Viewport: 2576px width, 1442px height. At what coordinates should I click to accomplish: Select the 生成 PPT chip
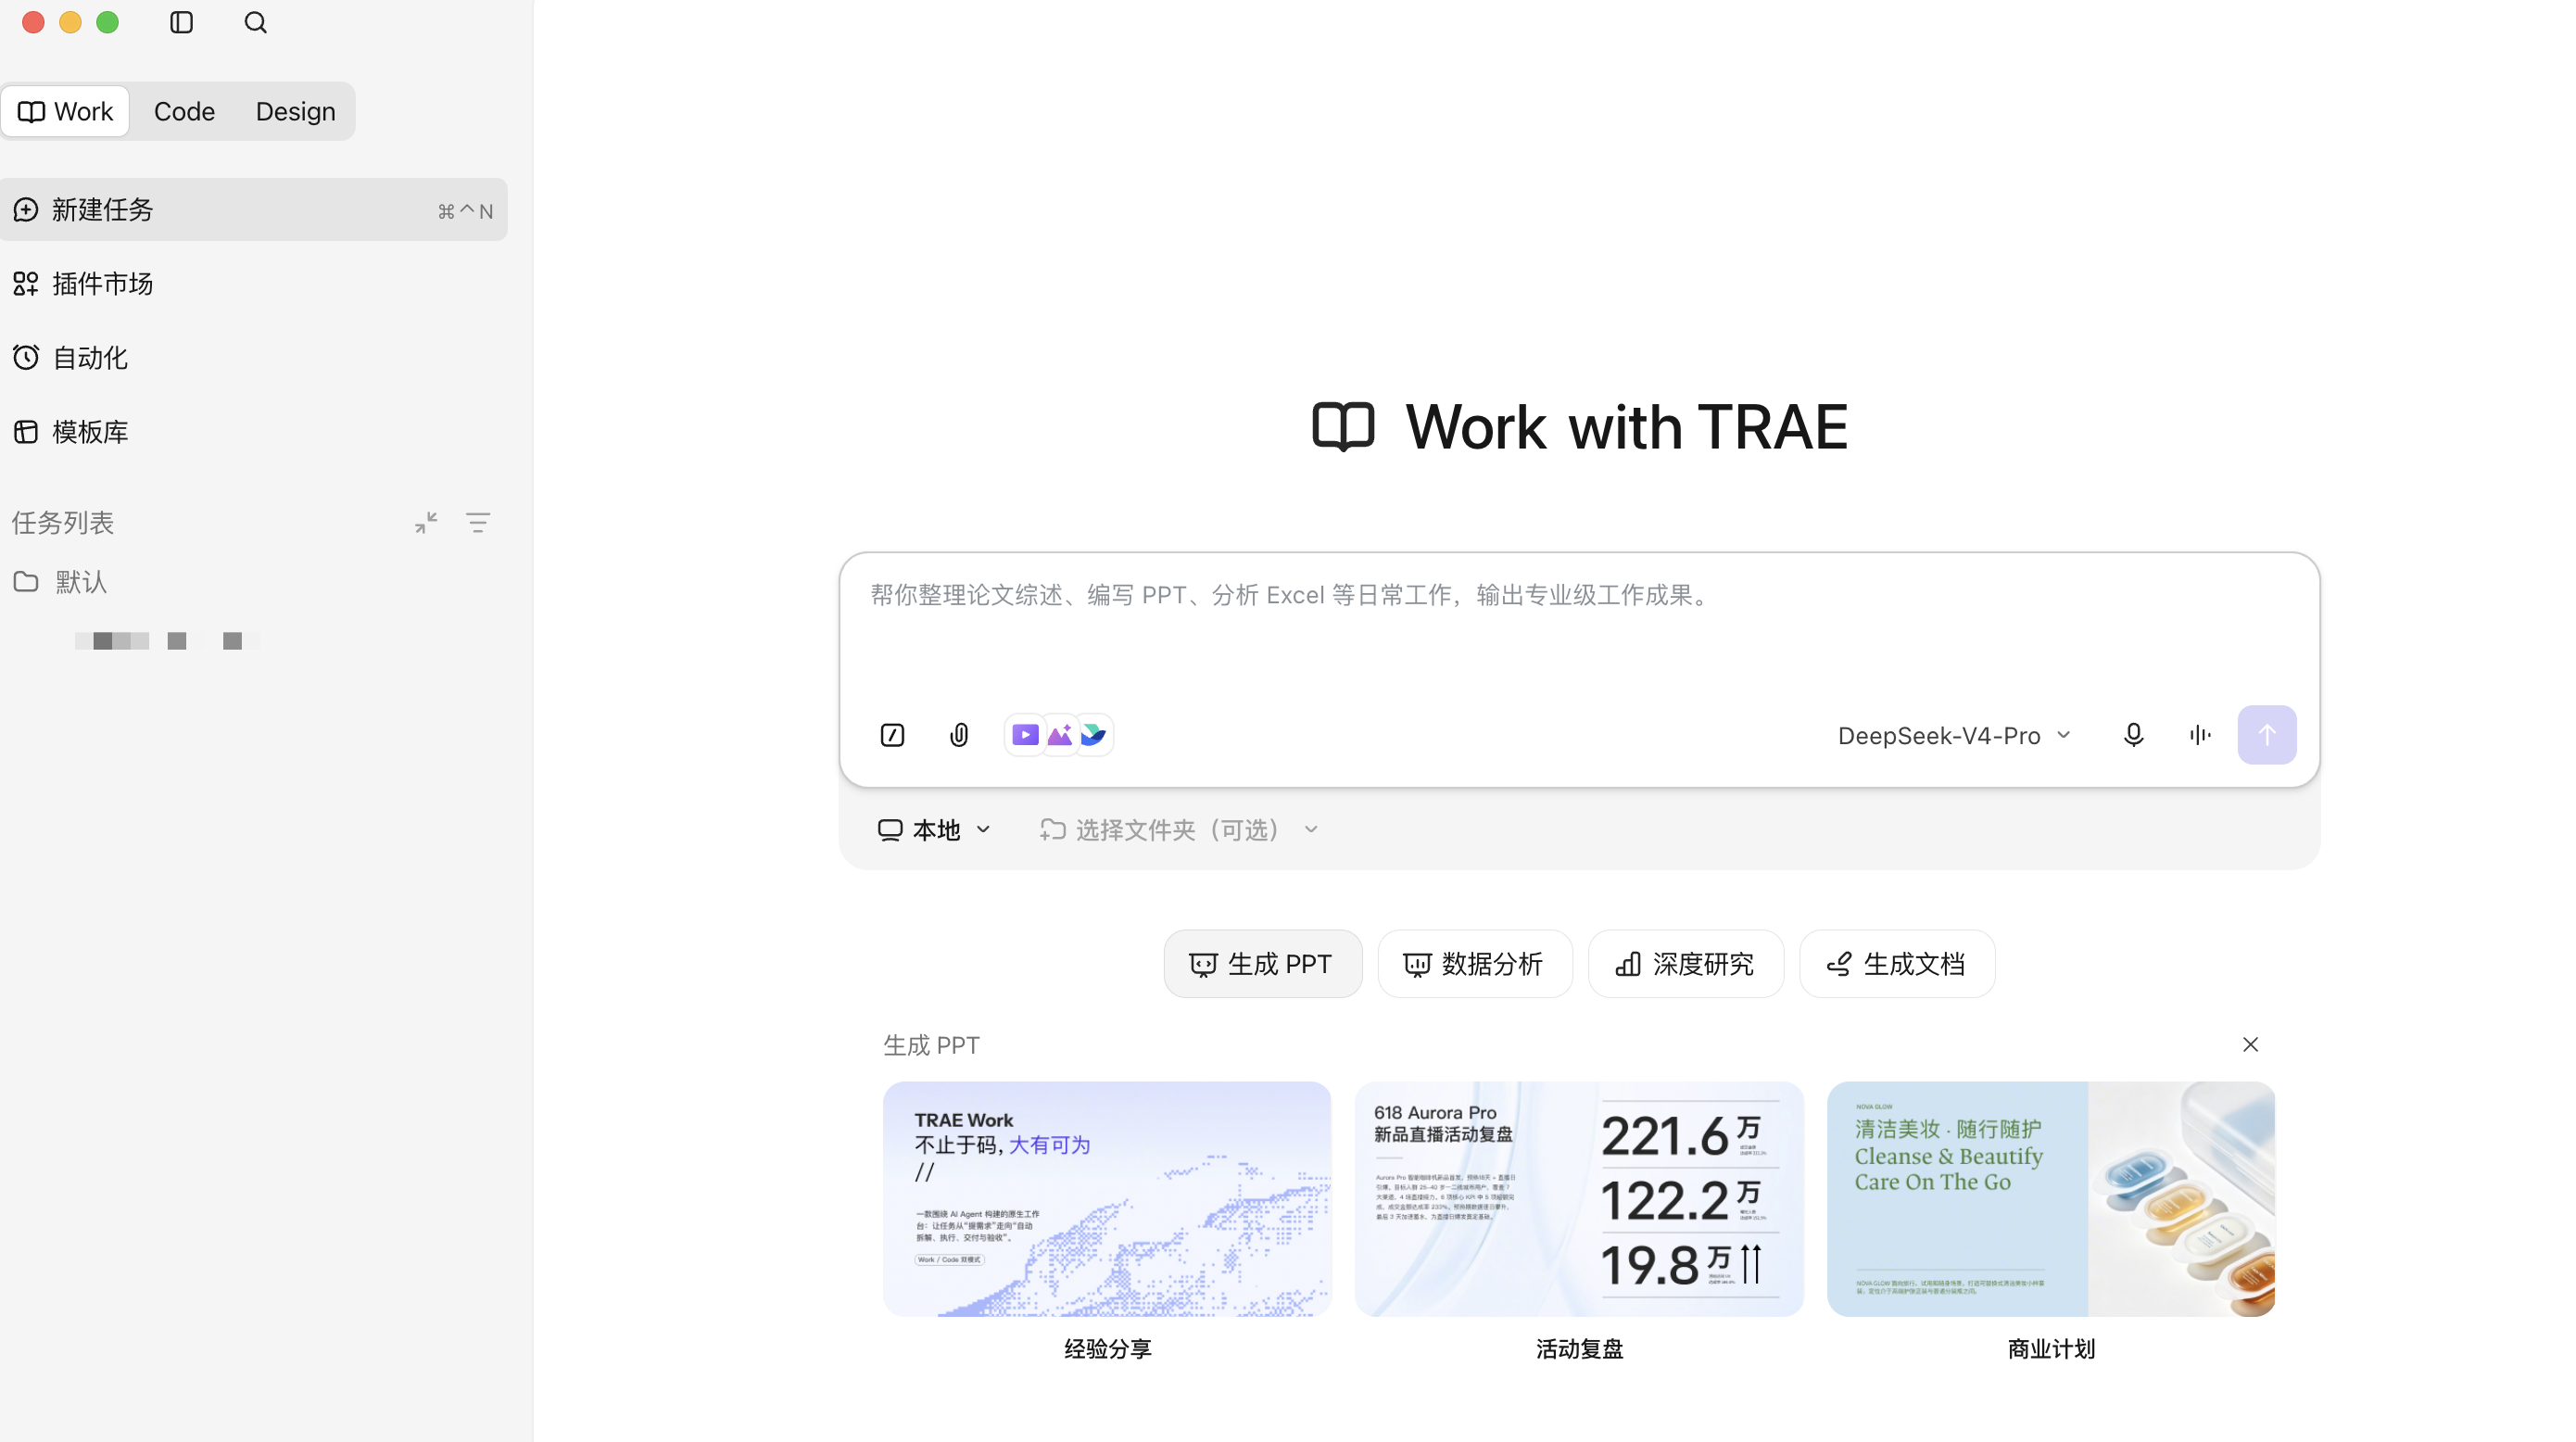coord(1262,963)
